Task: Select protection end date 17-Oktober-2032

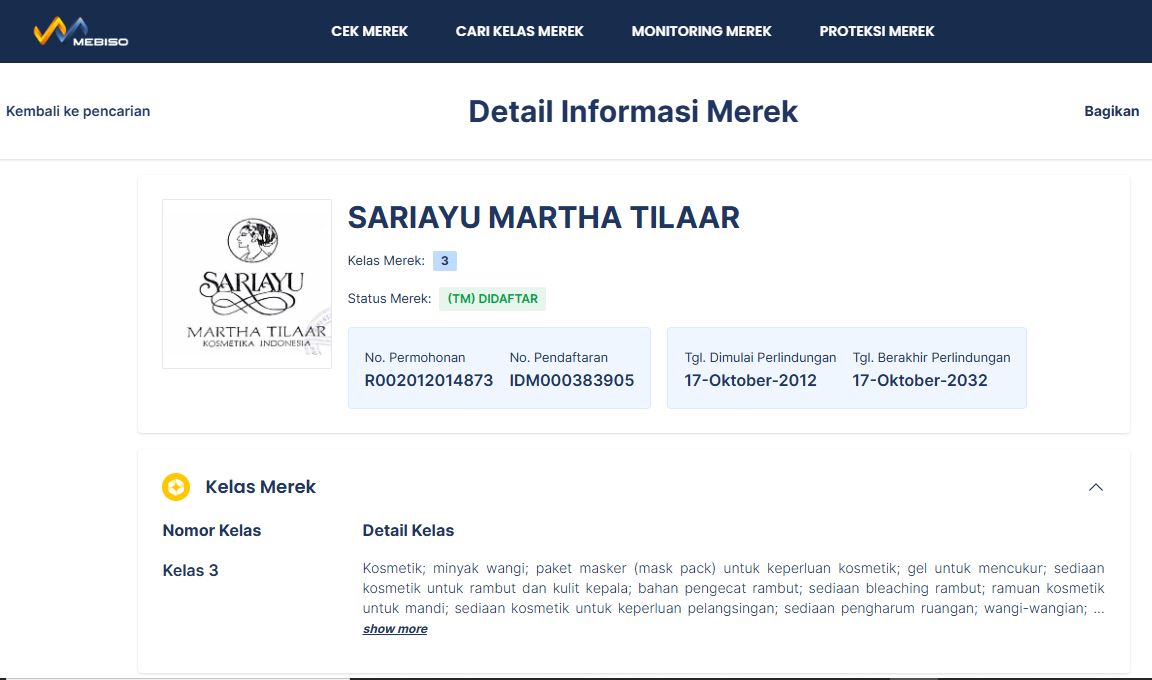Action: pos(920,380)
